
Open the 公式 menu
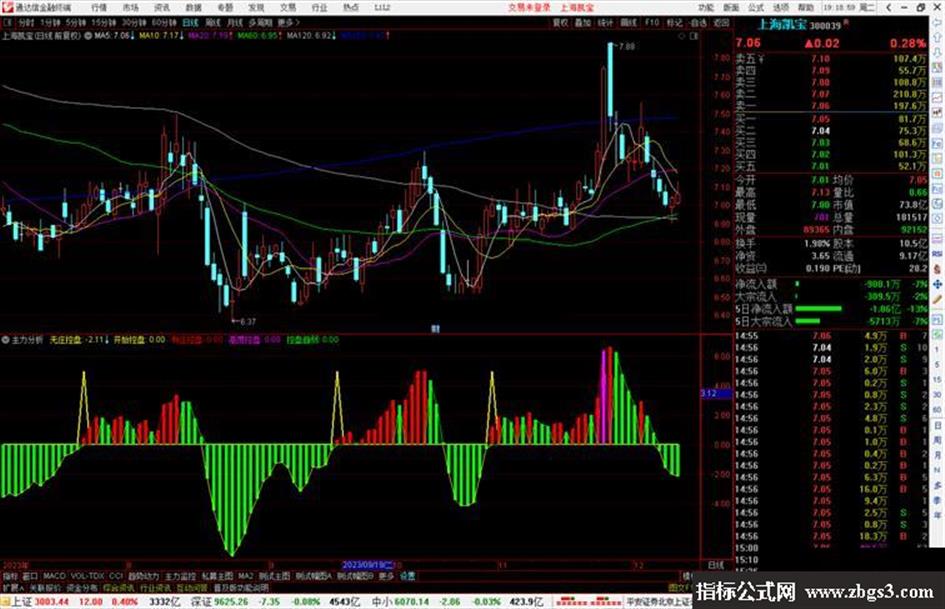click(756, 7)
